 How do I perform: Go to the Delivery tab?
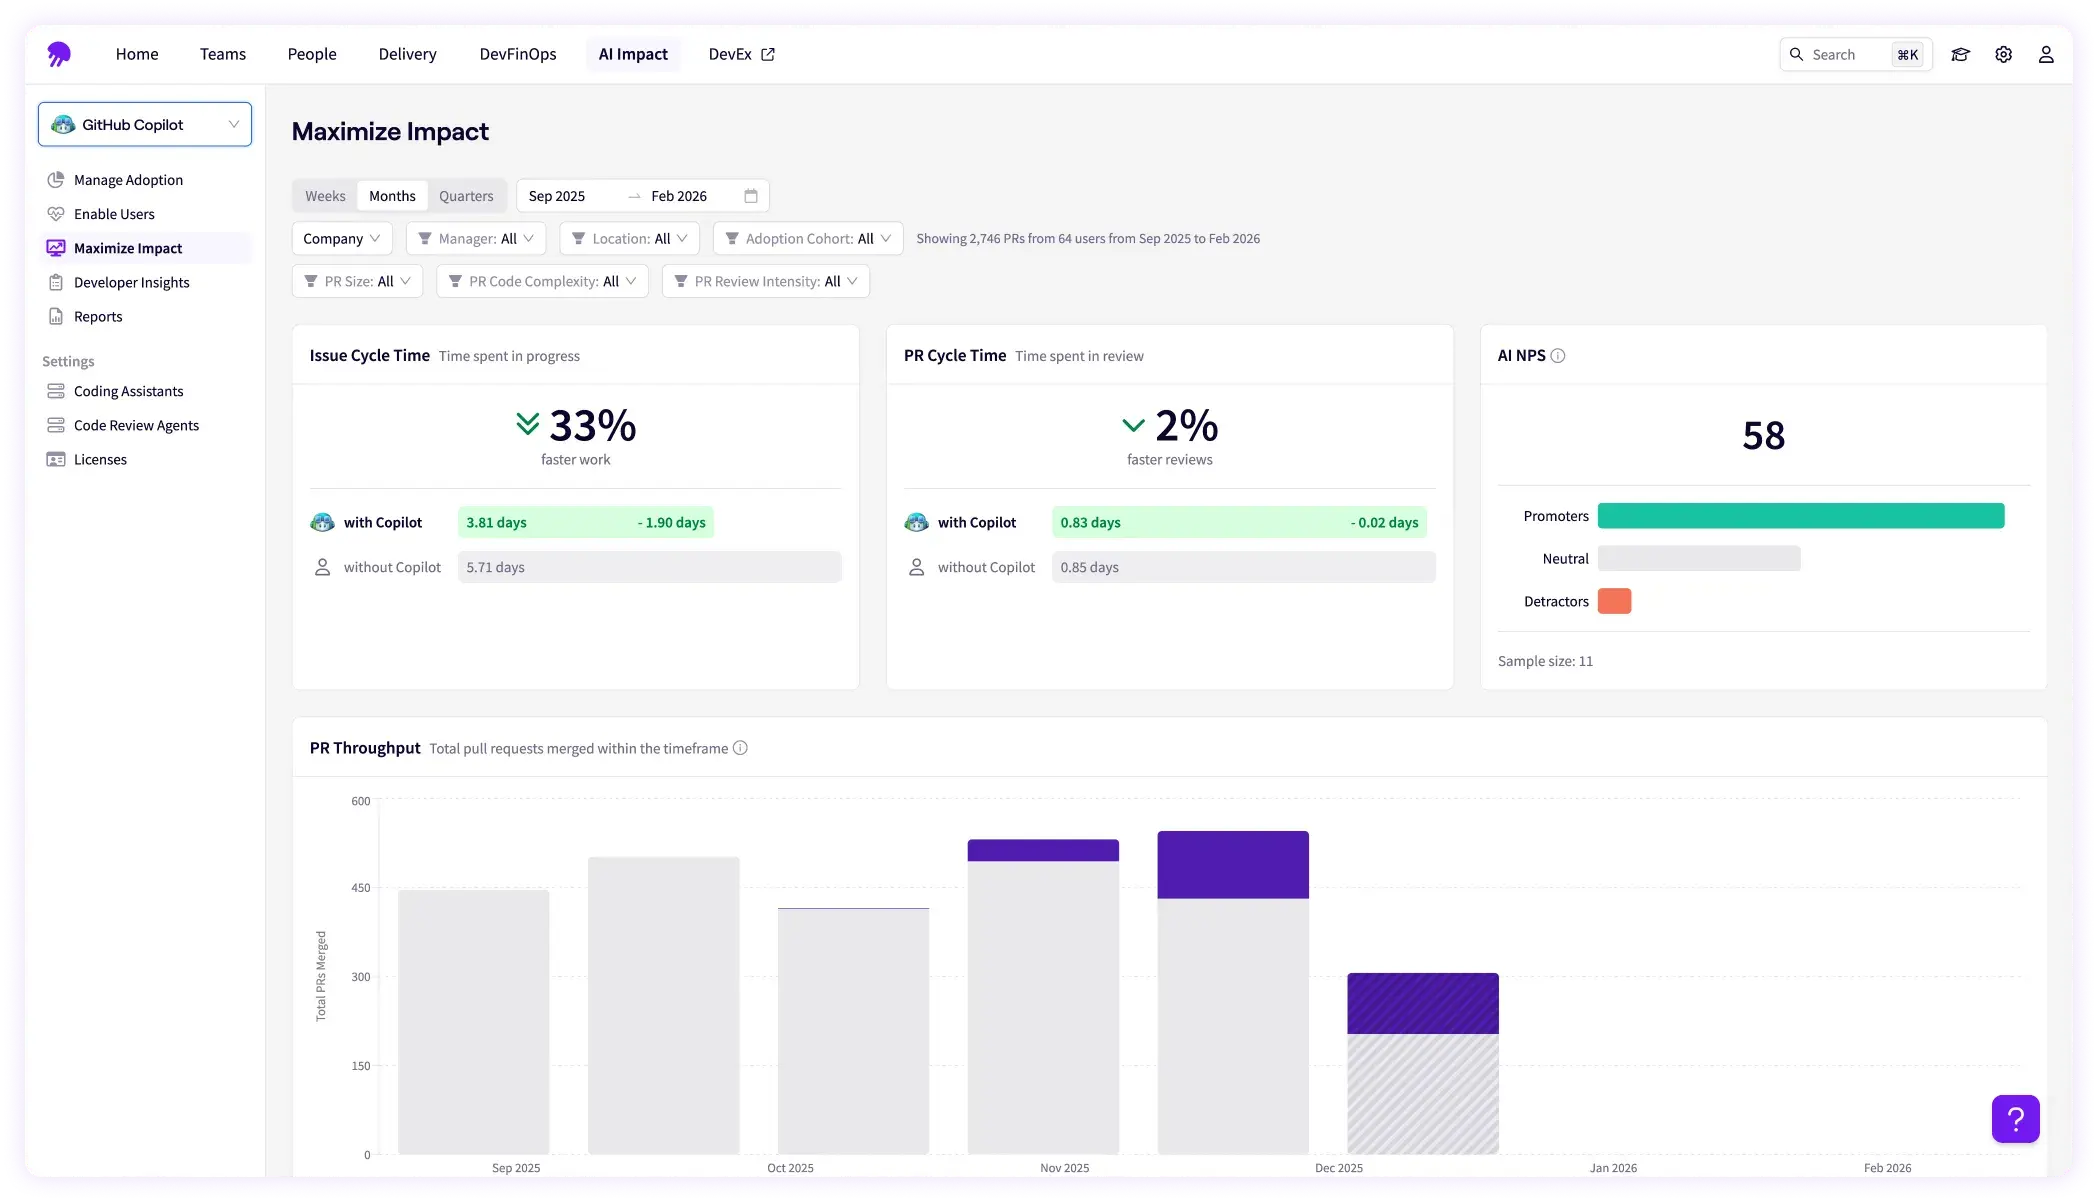point(407,54)
